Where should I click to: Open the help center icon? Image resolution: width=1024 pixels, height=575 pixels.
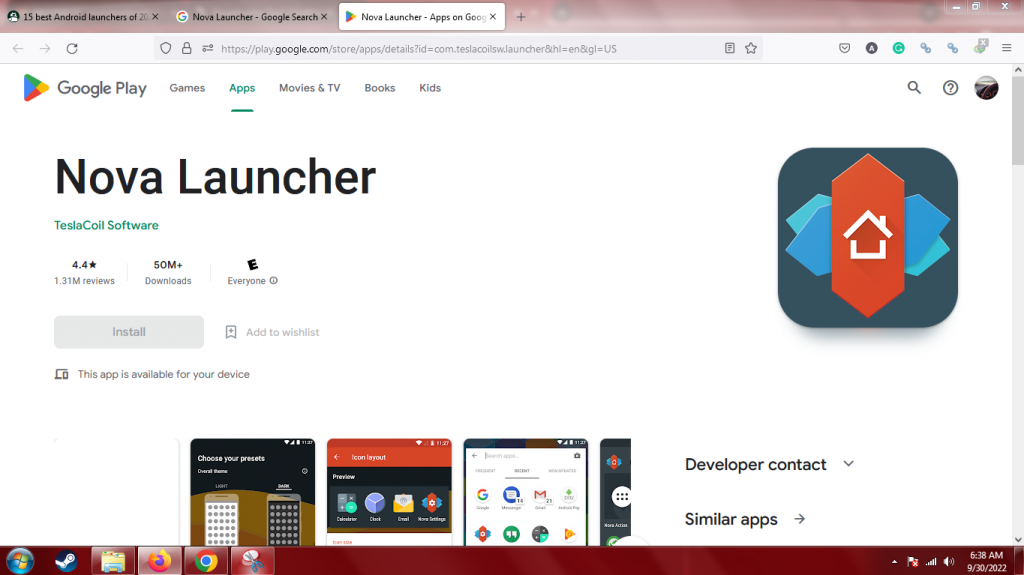[950, 88]
